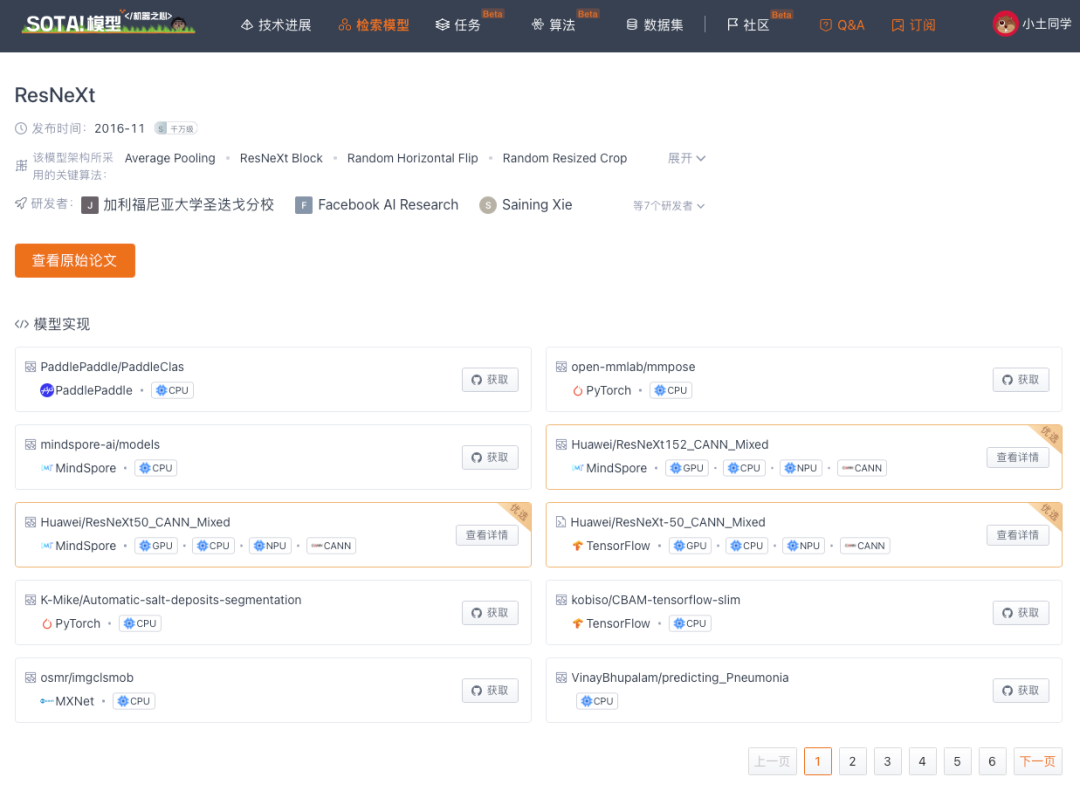The image size is (1080, 798).
Task: Click the 小土同学 user avatar
Action: pyautogui.click(x=1005, y=24)
